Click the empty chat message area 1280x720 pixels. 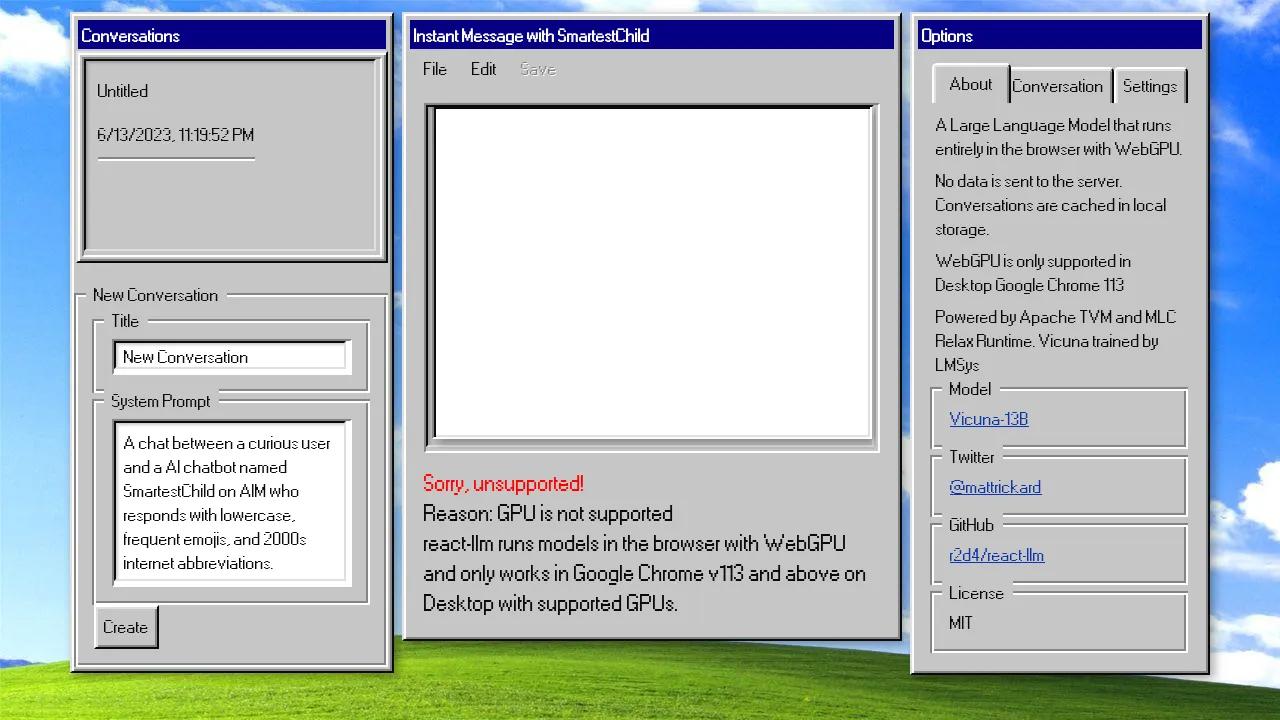click(652, 272)
